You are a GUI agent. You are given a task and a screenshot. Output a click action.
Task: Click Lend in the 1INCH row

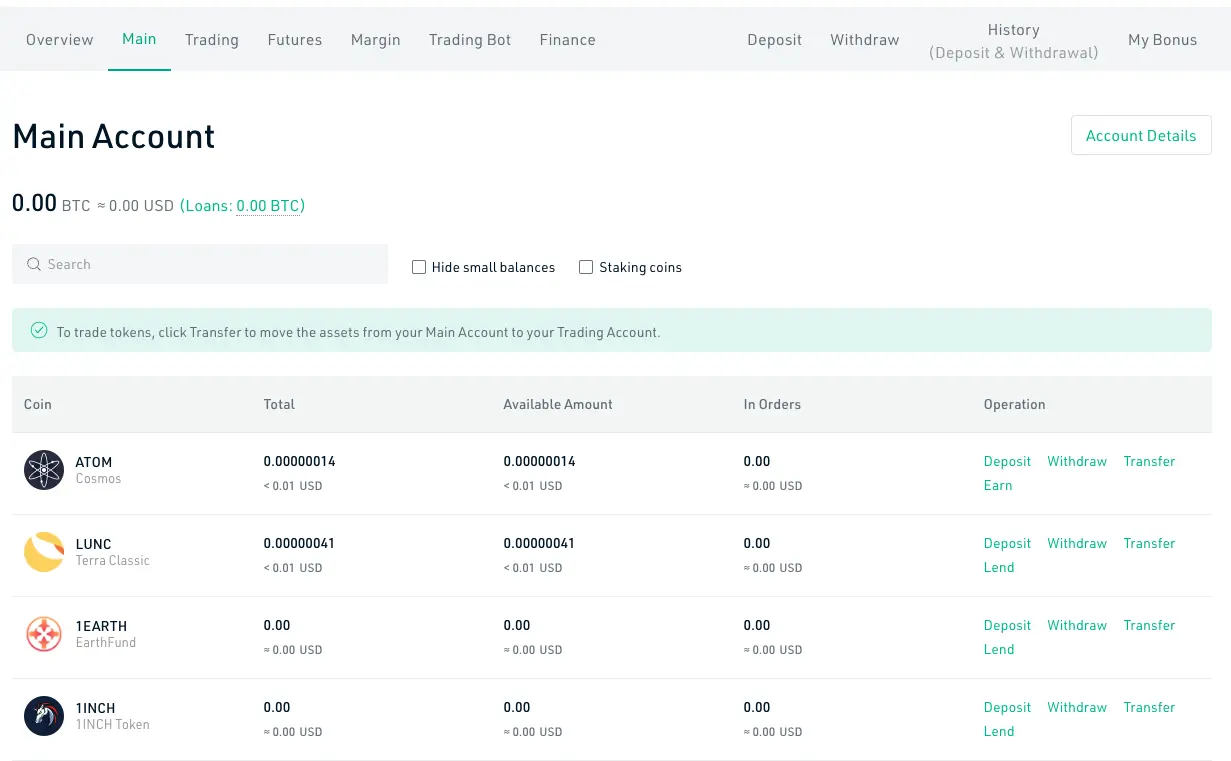(999, 731)
